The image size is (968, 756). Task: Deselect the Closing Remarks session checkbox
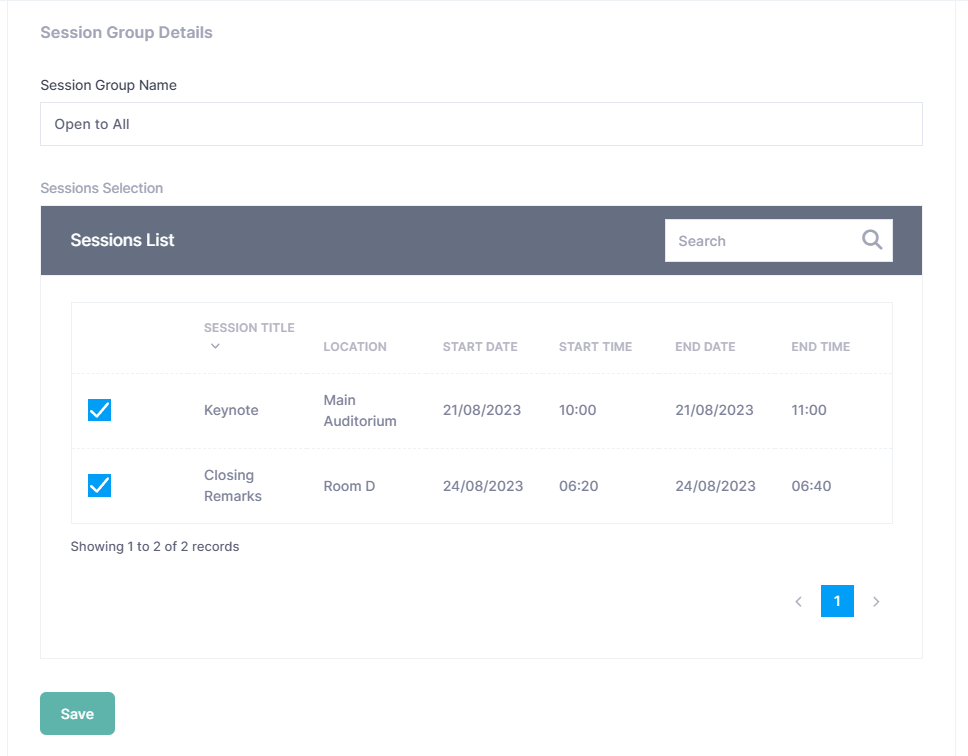[x=100, y=486]
